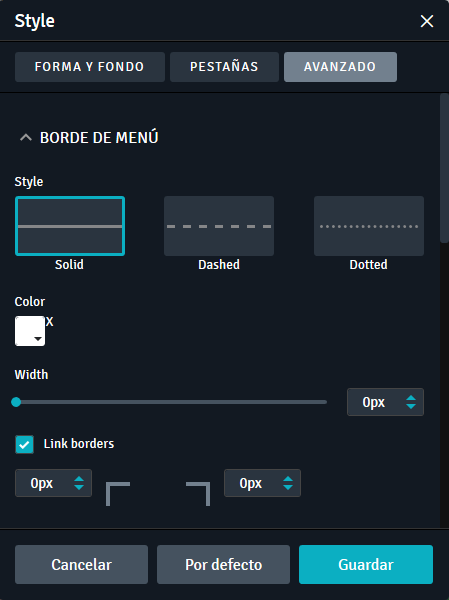
Task: Select the AVANZADO tab
Action: click(340, 67)
